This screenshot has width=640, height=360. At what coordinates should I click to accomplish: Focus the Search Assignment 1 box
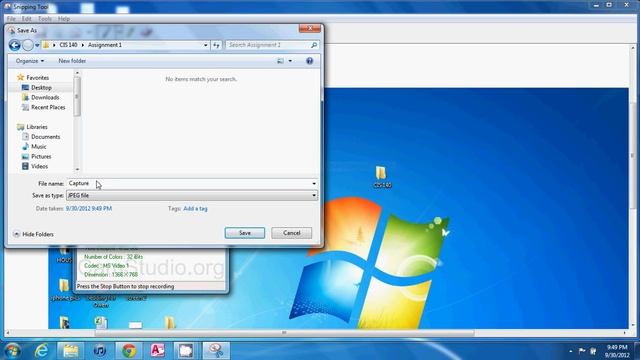tap(267, 45)
